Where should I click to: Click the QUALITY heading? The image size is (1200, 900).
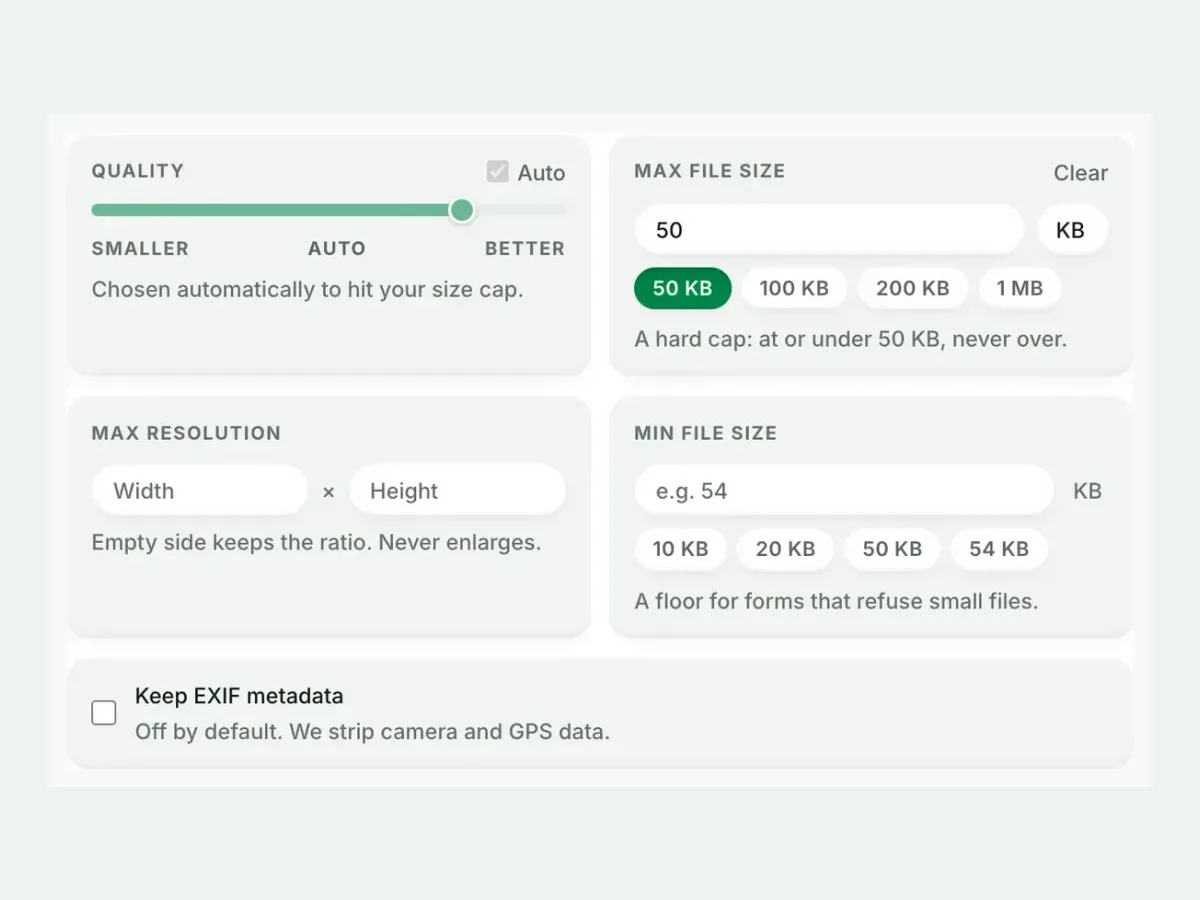click(138, 171)
